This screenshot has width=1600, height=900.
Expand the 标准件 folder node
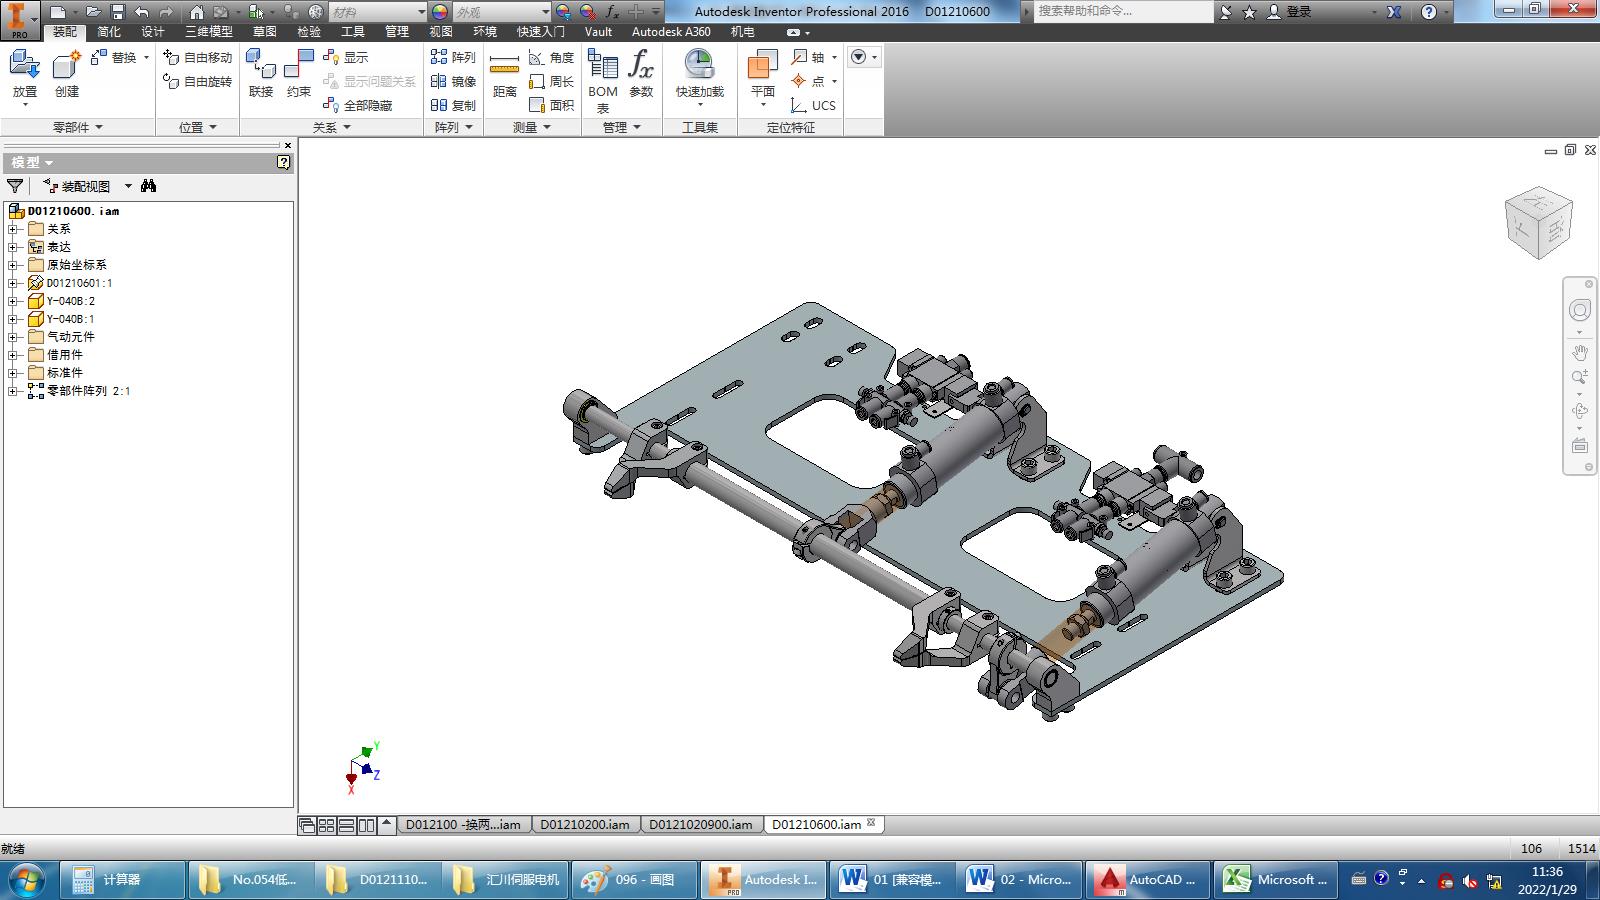[12, 373]
